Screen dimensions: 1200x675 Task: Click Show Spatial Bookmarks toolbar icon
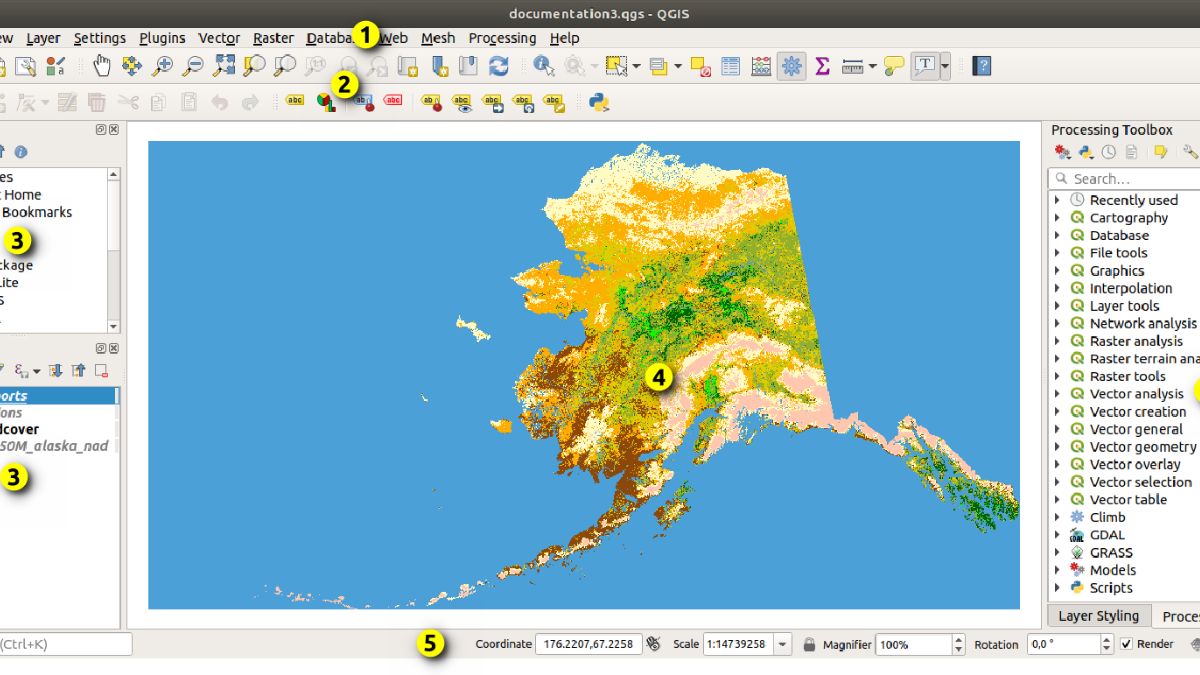468,66
